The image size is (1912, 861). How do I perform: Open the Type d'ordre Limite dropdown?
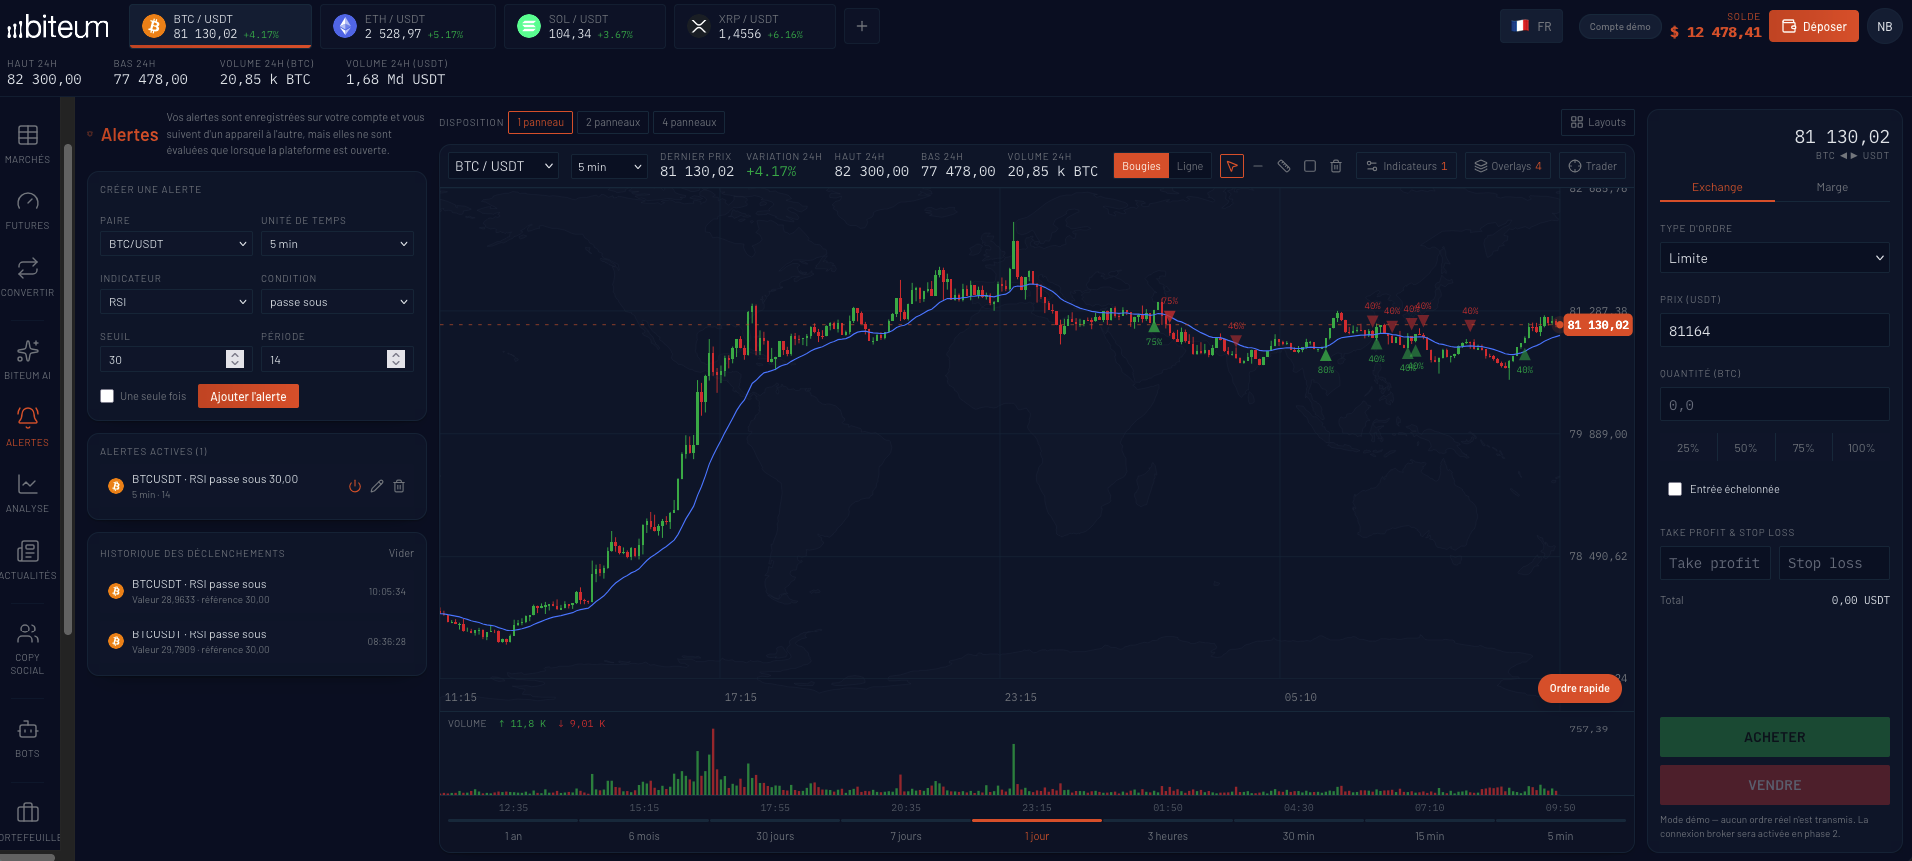pos(1774,258)
